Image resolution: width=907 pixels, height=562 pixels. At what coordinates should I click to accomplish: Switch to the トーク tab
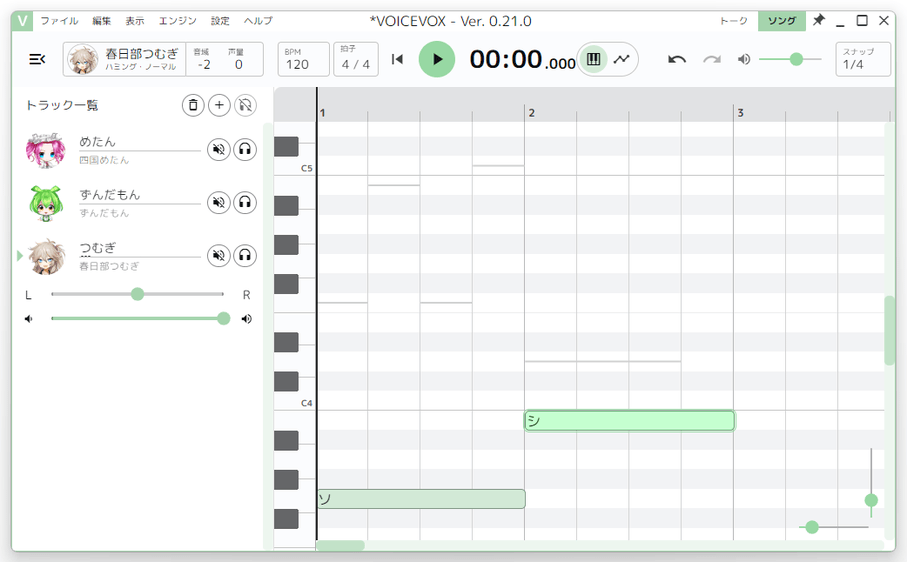[x=734, y=21]
